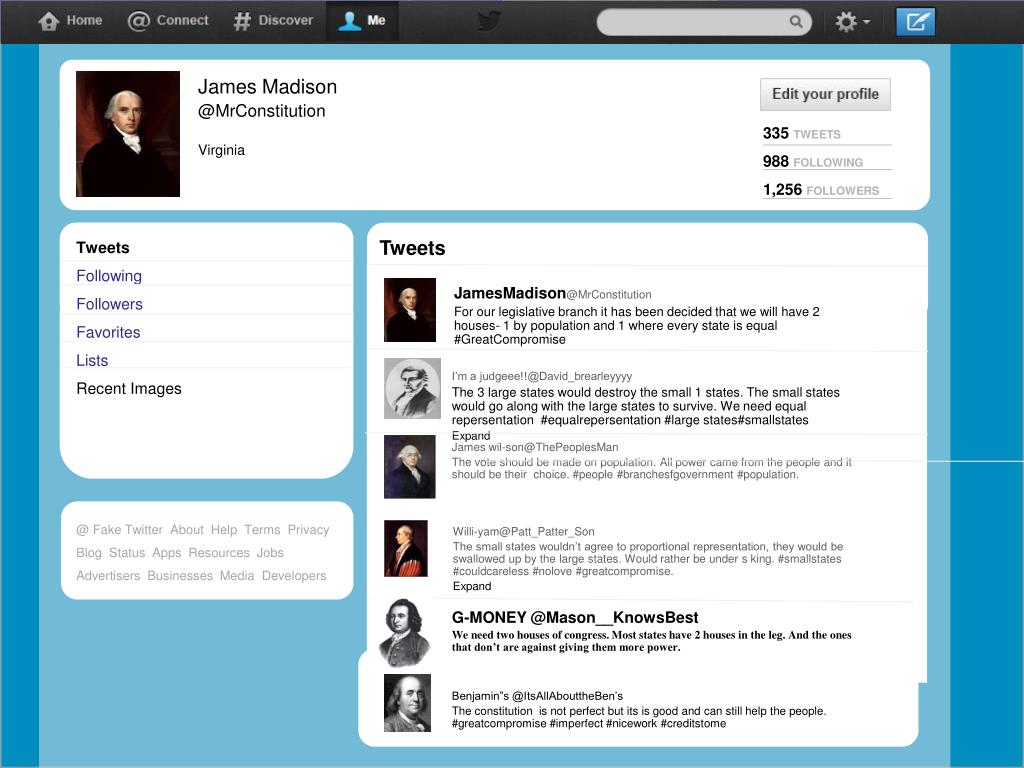This screenshot has width=1024, height=768.
Task: Click the Privacy footer link
Action: pos(308,530)
